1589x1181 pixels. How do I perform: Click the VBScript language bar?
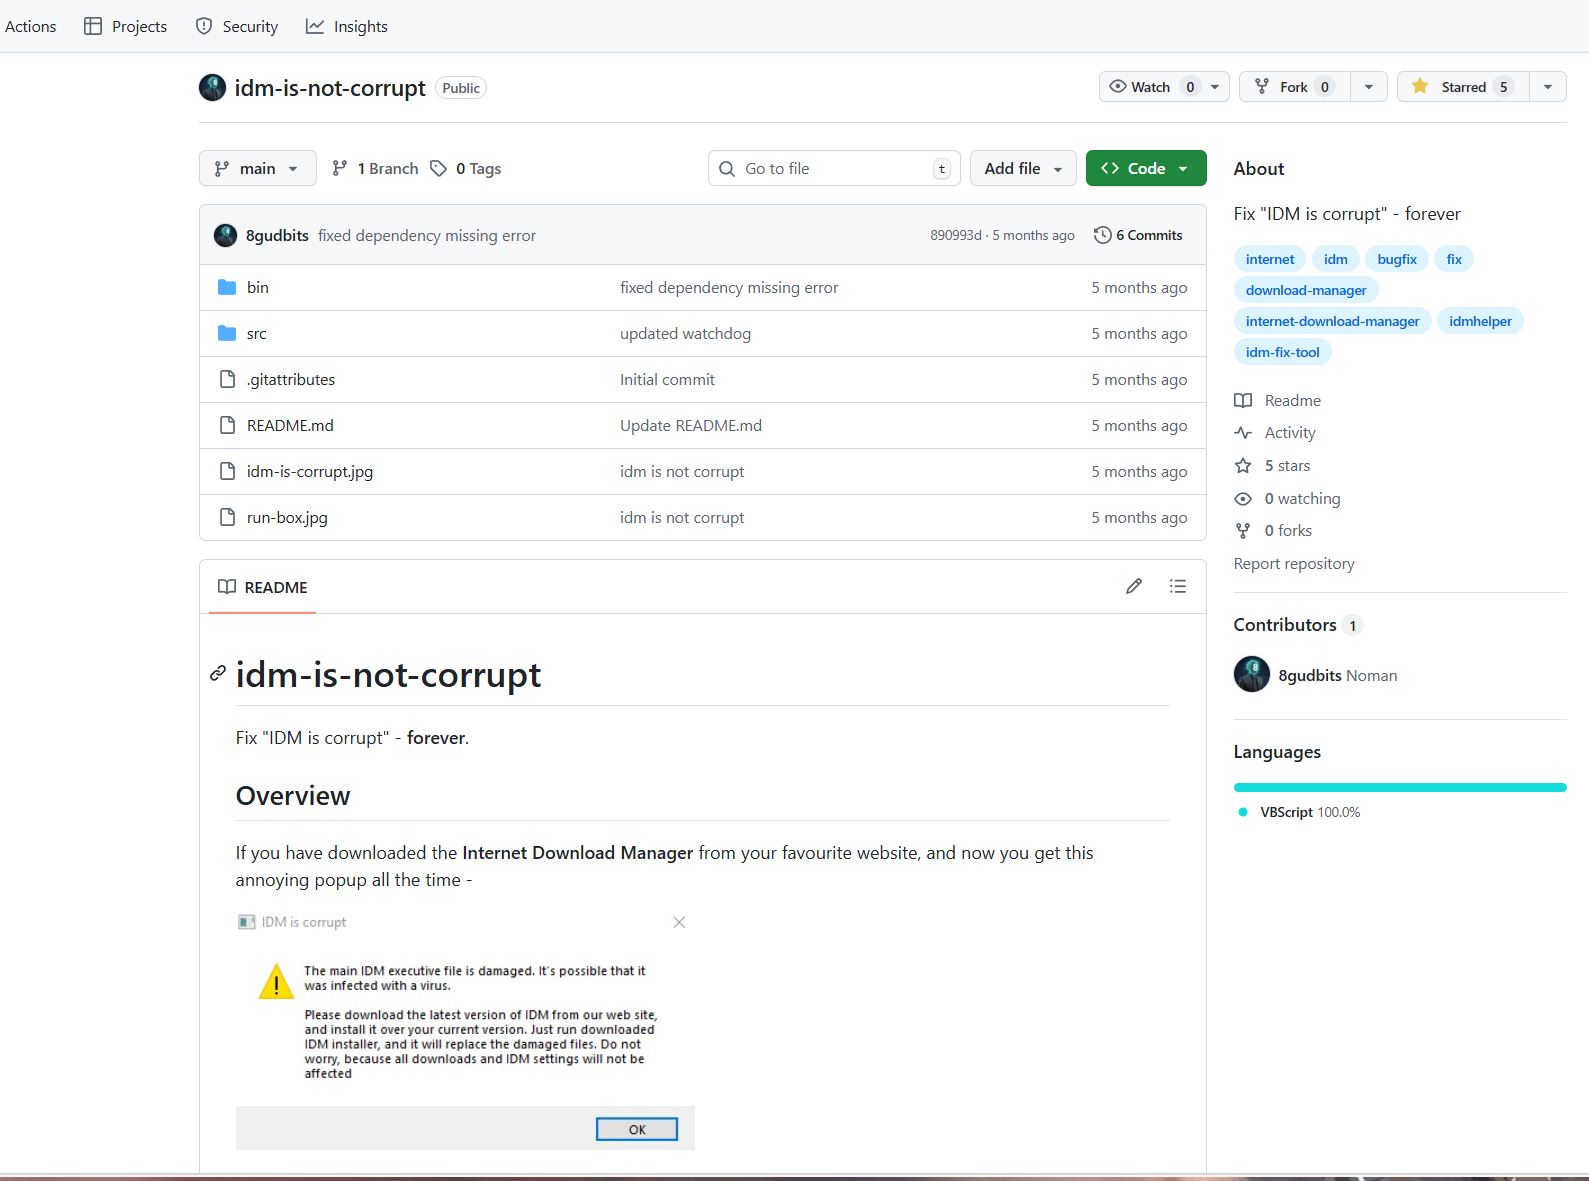[x=1400, y=787]
